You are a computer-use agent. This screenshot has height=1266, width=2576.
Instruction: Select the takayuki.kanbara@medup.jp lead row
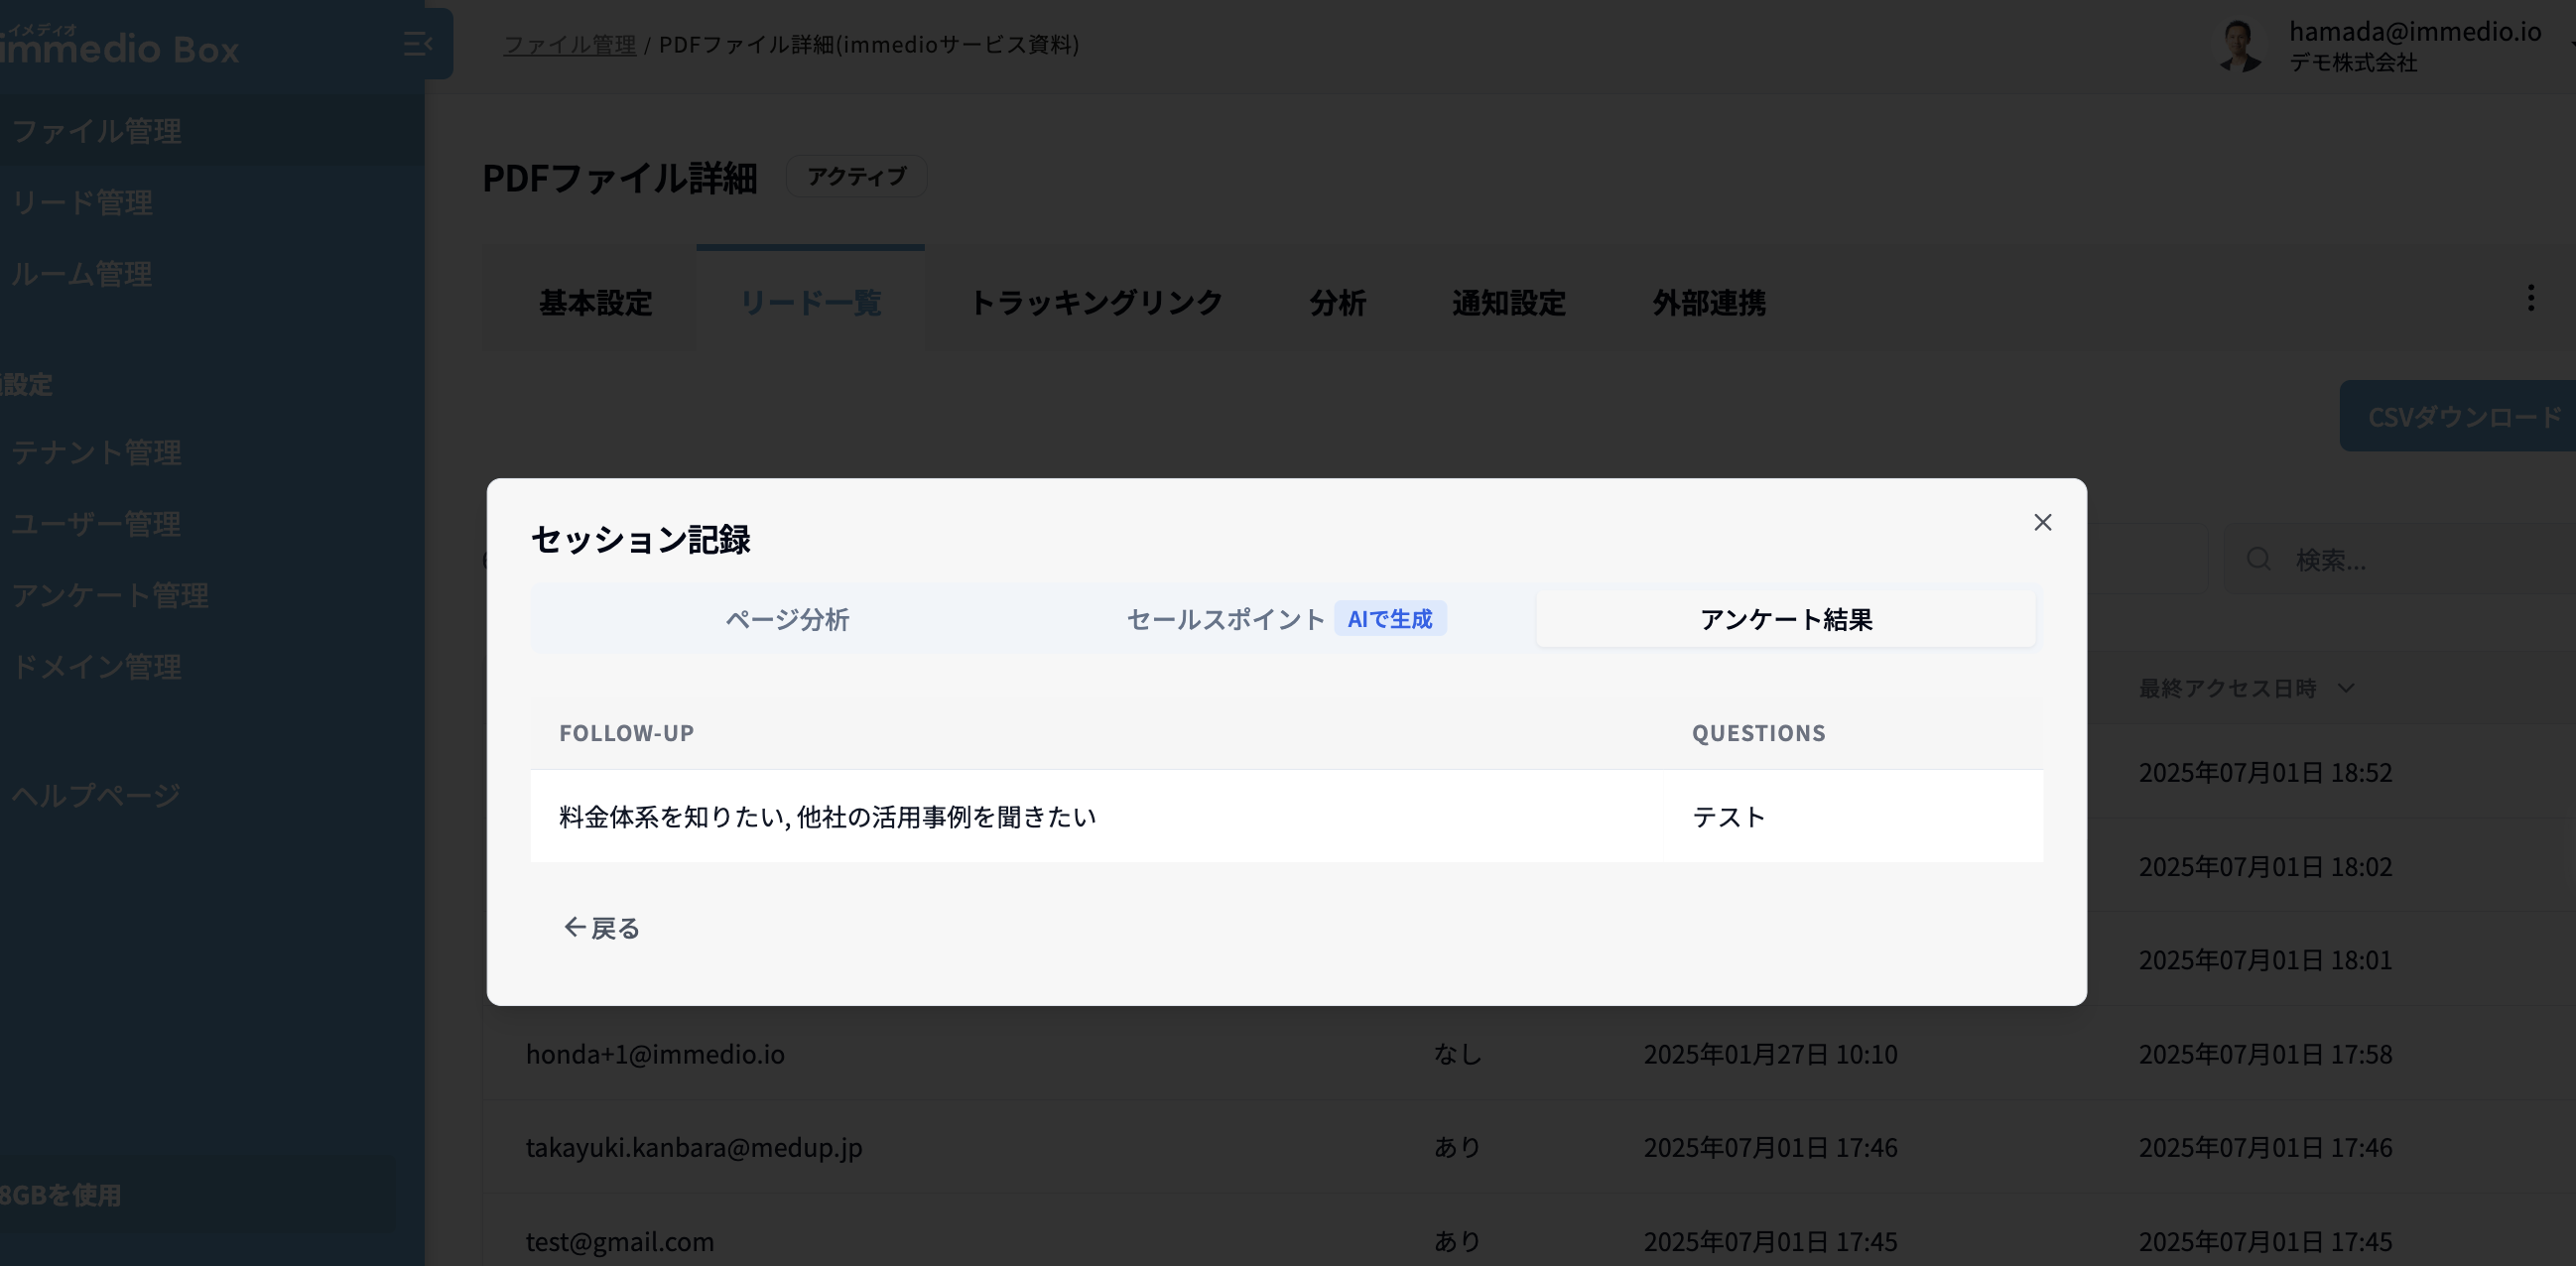pos(694,1147)
